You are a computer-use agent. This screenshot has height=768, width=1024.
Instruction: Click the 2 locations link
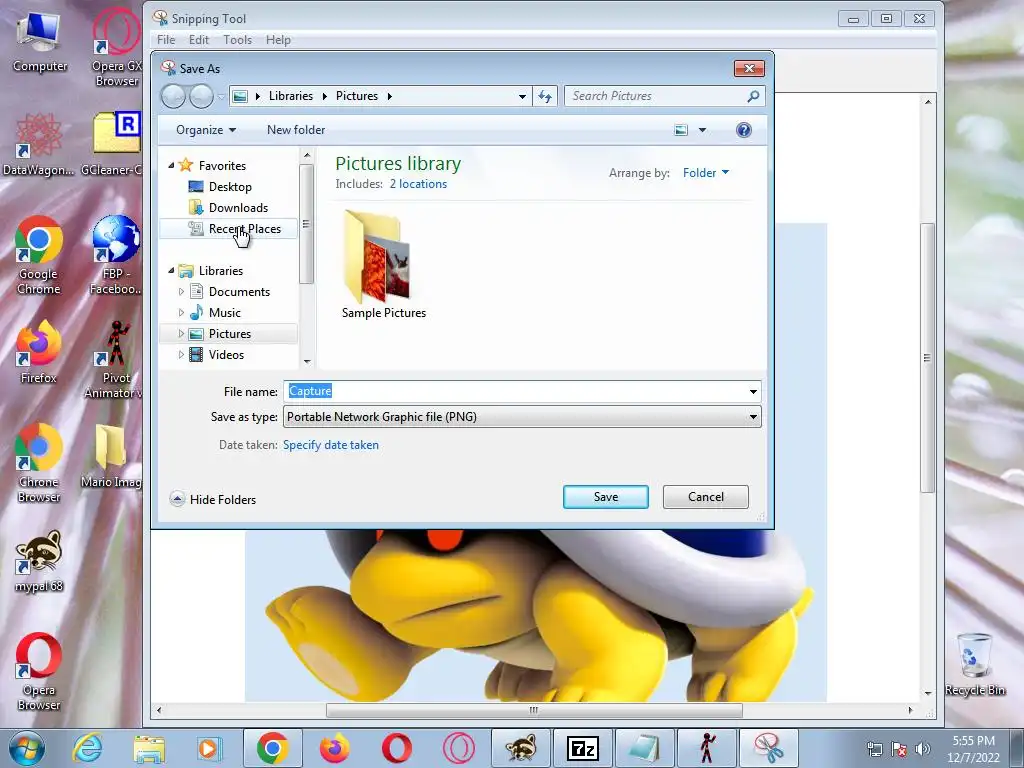point(418,184)
